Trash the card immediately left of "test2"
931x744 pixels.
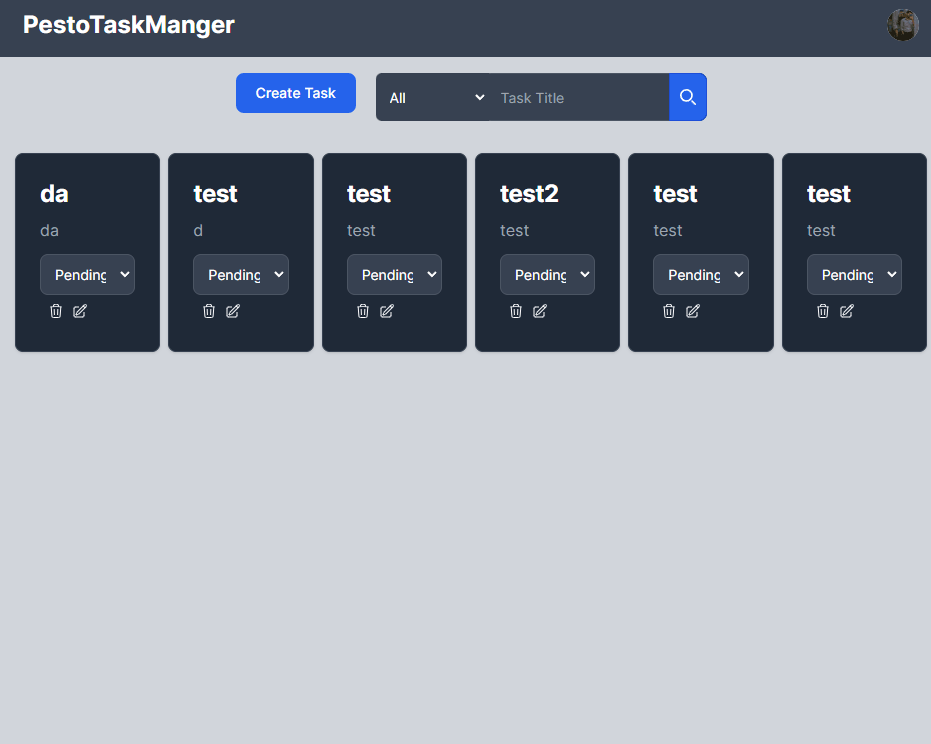coord(363,311)
